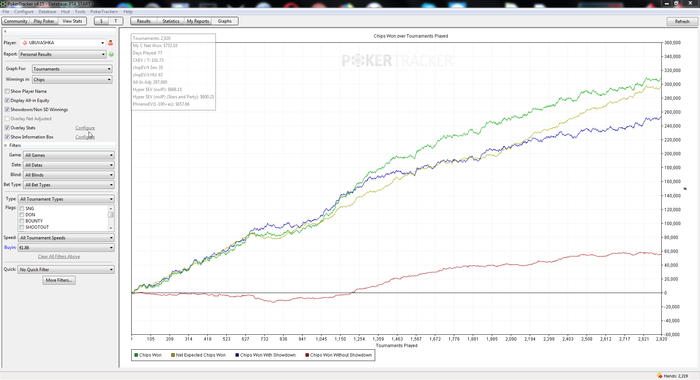Screen dimensions: 700x380
Task: Switch to the Community tab
Action: pyautogui.click(x=16, y=21)
